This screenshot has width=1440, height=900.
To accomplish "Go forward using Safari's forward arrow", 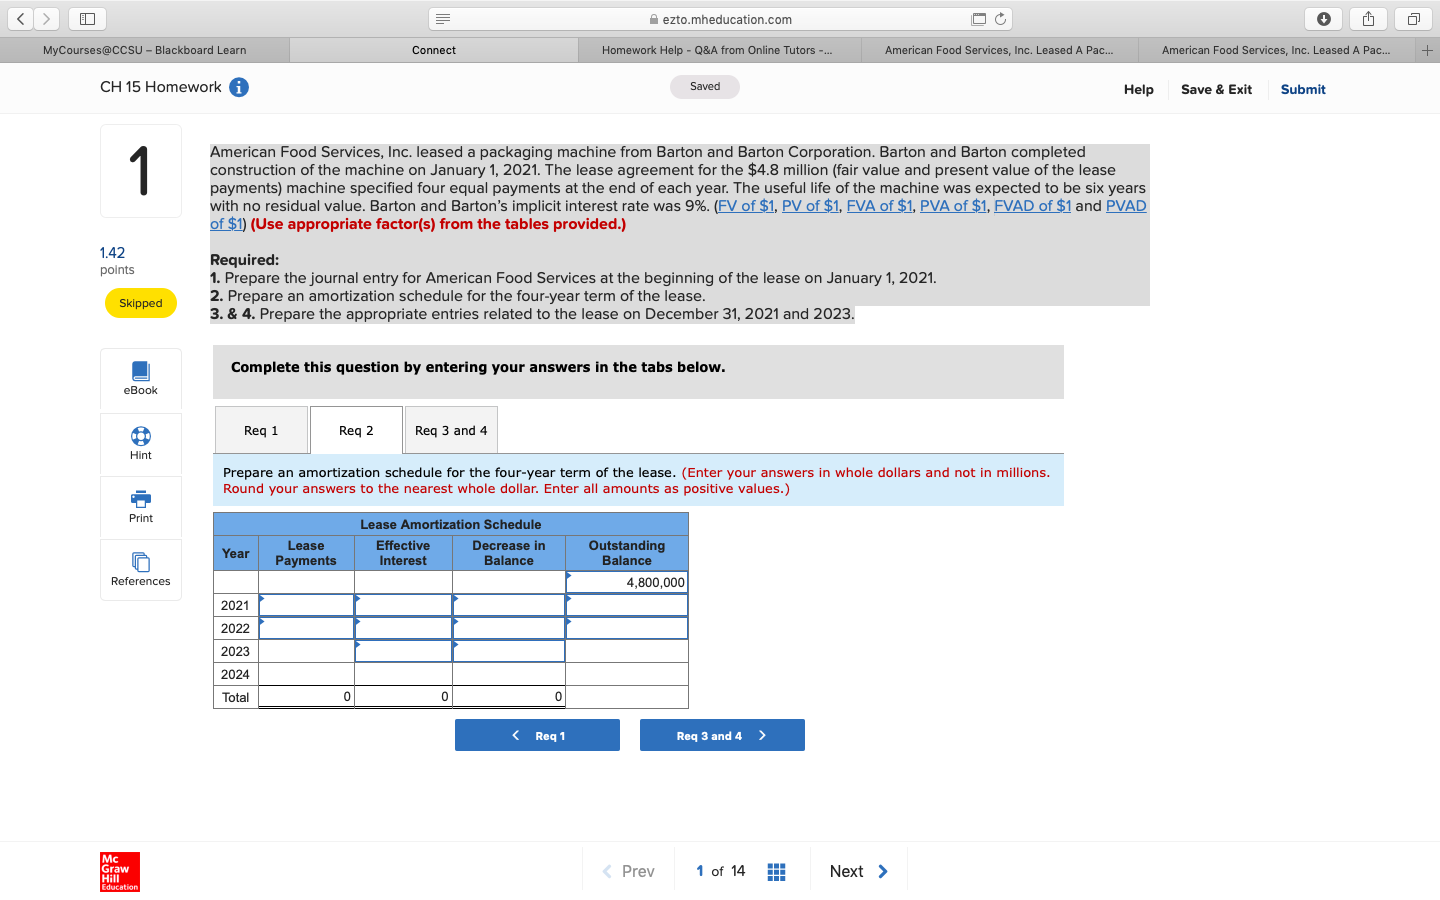I will pos(46,19).
